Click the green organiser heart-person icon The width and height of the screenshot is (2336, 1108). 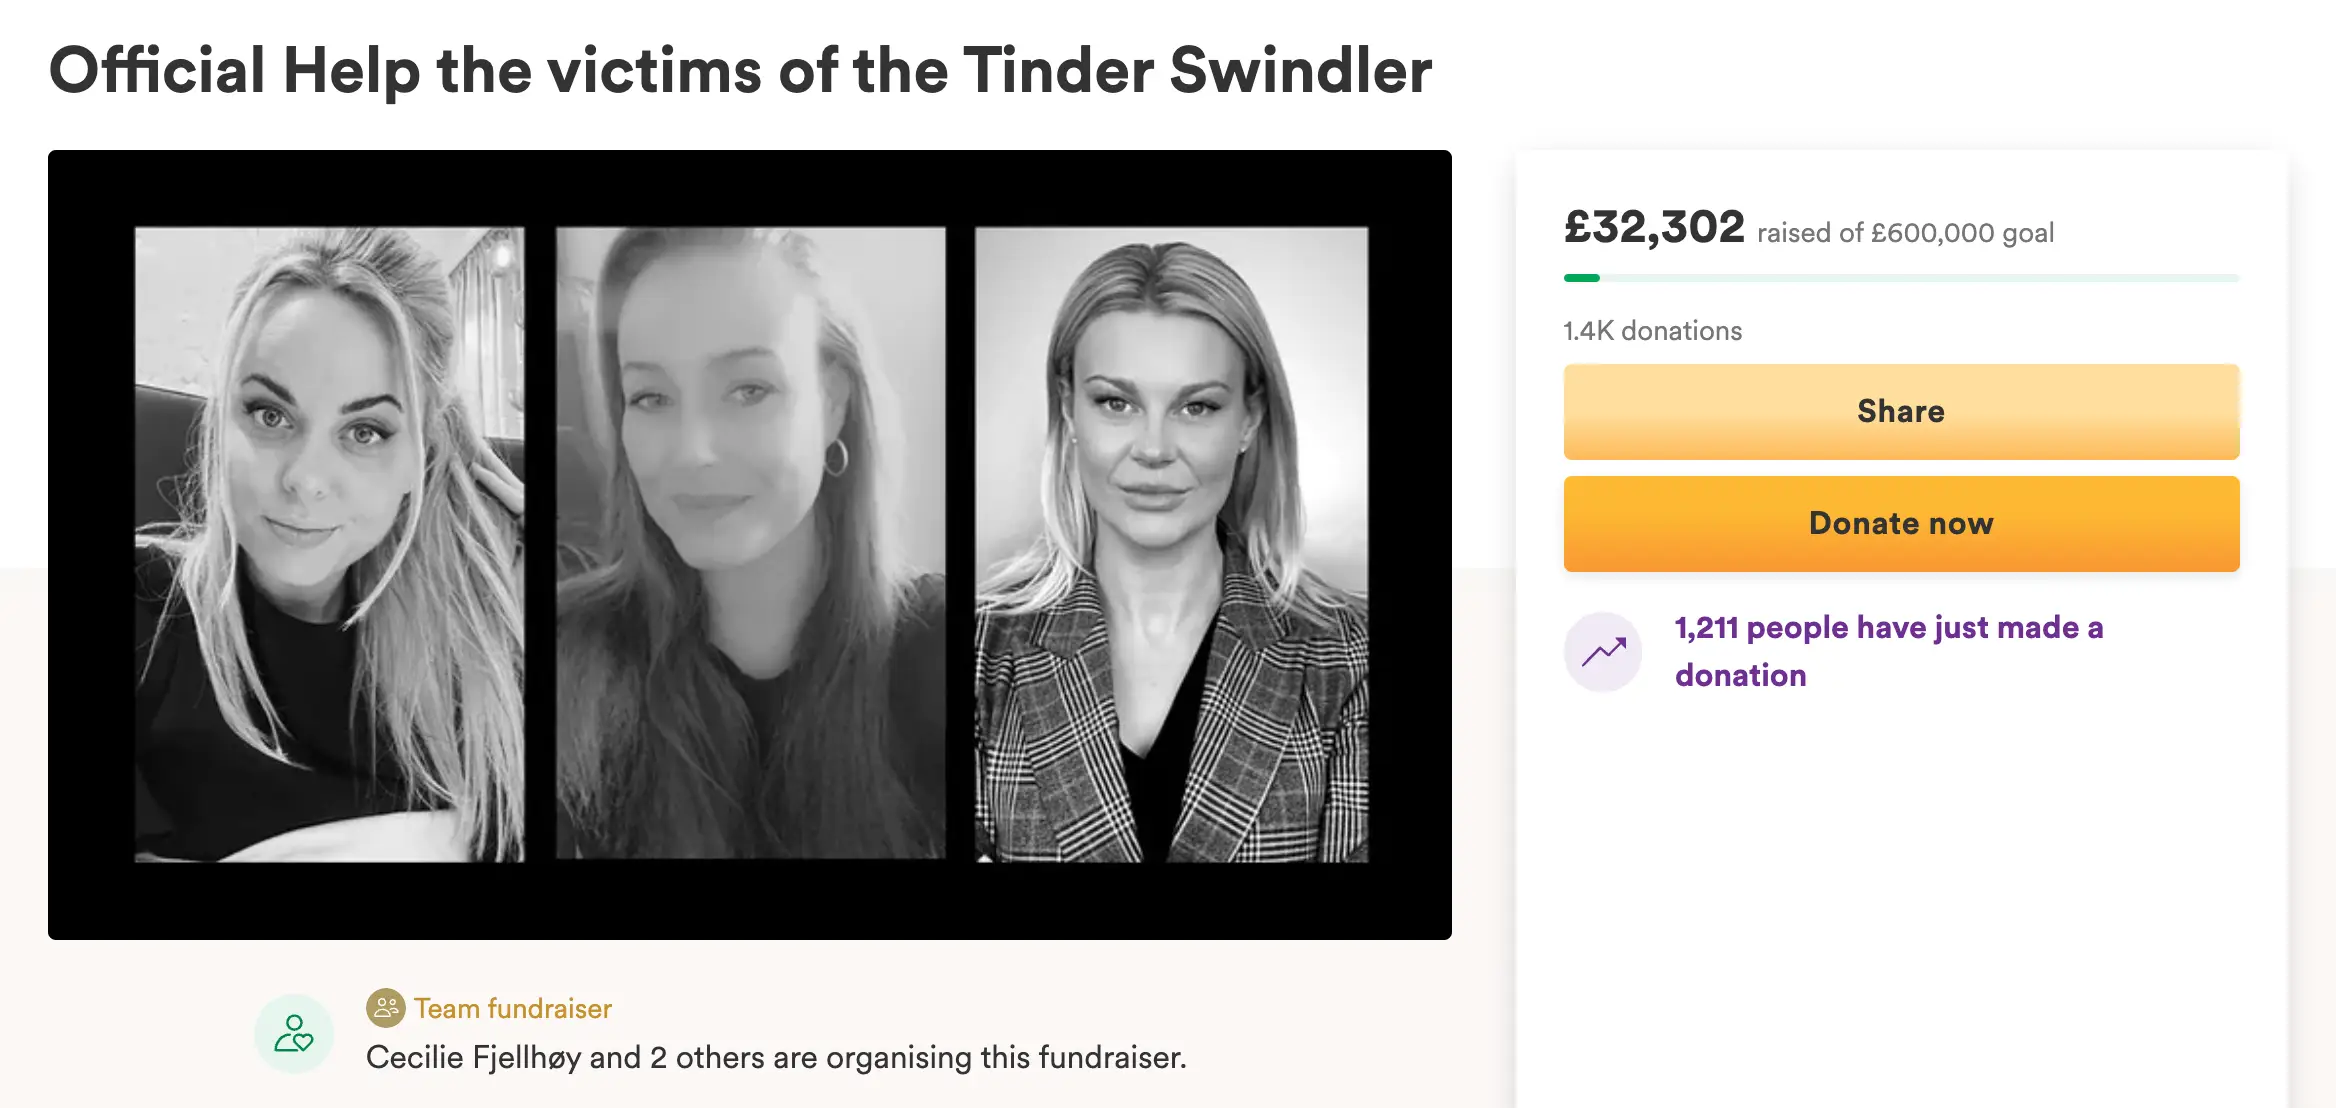[293, 1034]
